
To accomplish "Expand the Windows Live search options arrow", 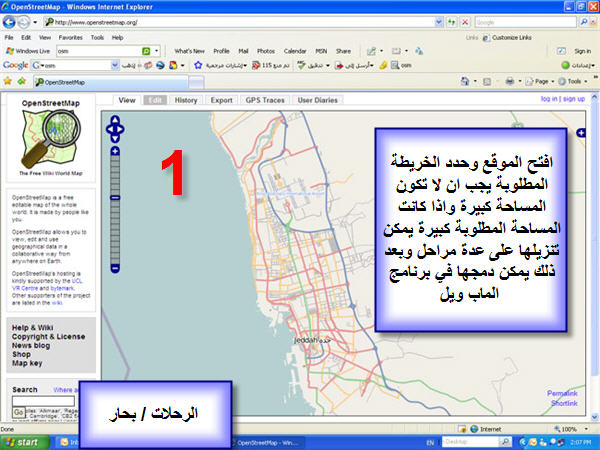I will pyautogui.click(x=157, y=51).
